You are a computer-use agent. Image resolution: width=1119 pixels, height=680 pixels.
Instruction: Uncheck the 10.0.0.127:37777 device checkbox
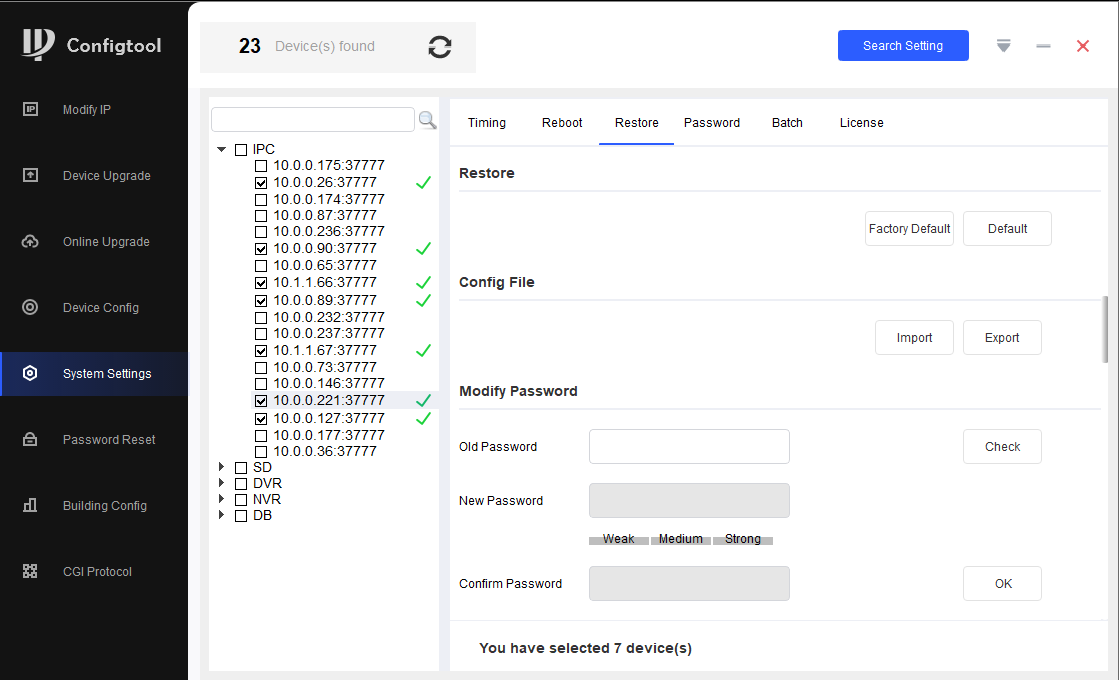(x=261, y=419)
